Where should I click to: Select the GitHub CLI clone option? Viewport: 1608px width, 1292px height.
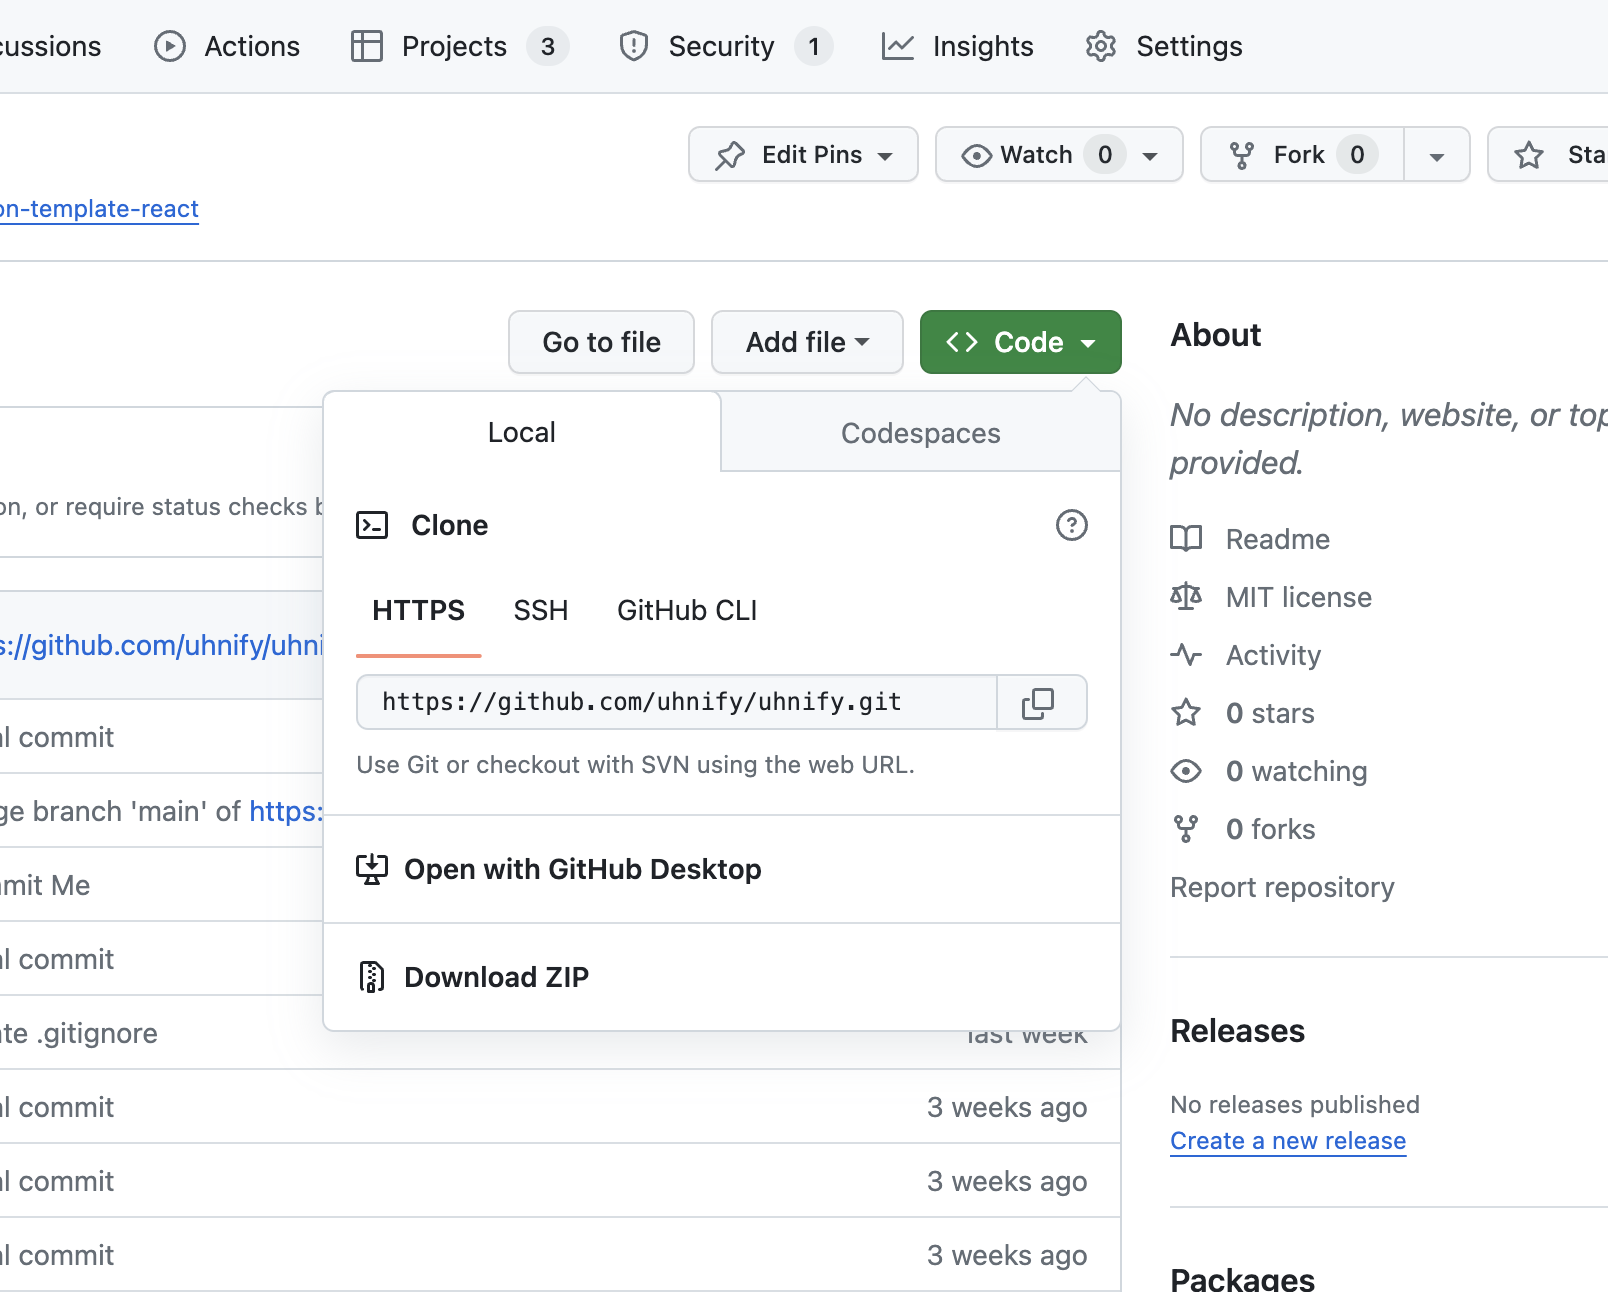click(687, 610)
